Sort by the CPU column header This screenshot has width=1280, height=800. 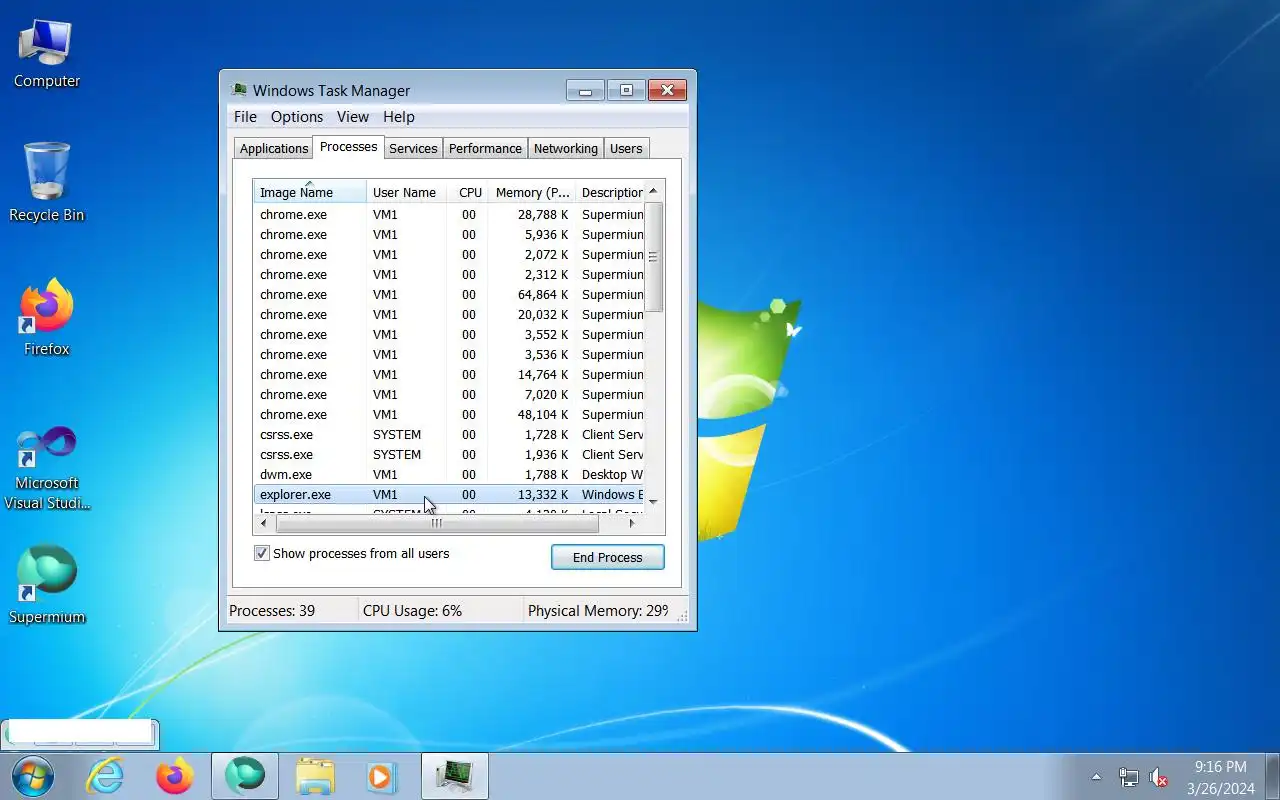pyautogui.click(x=467, y=192)
